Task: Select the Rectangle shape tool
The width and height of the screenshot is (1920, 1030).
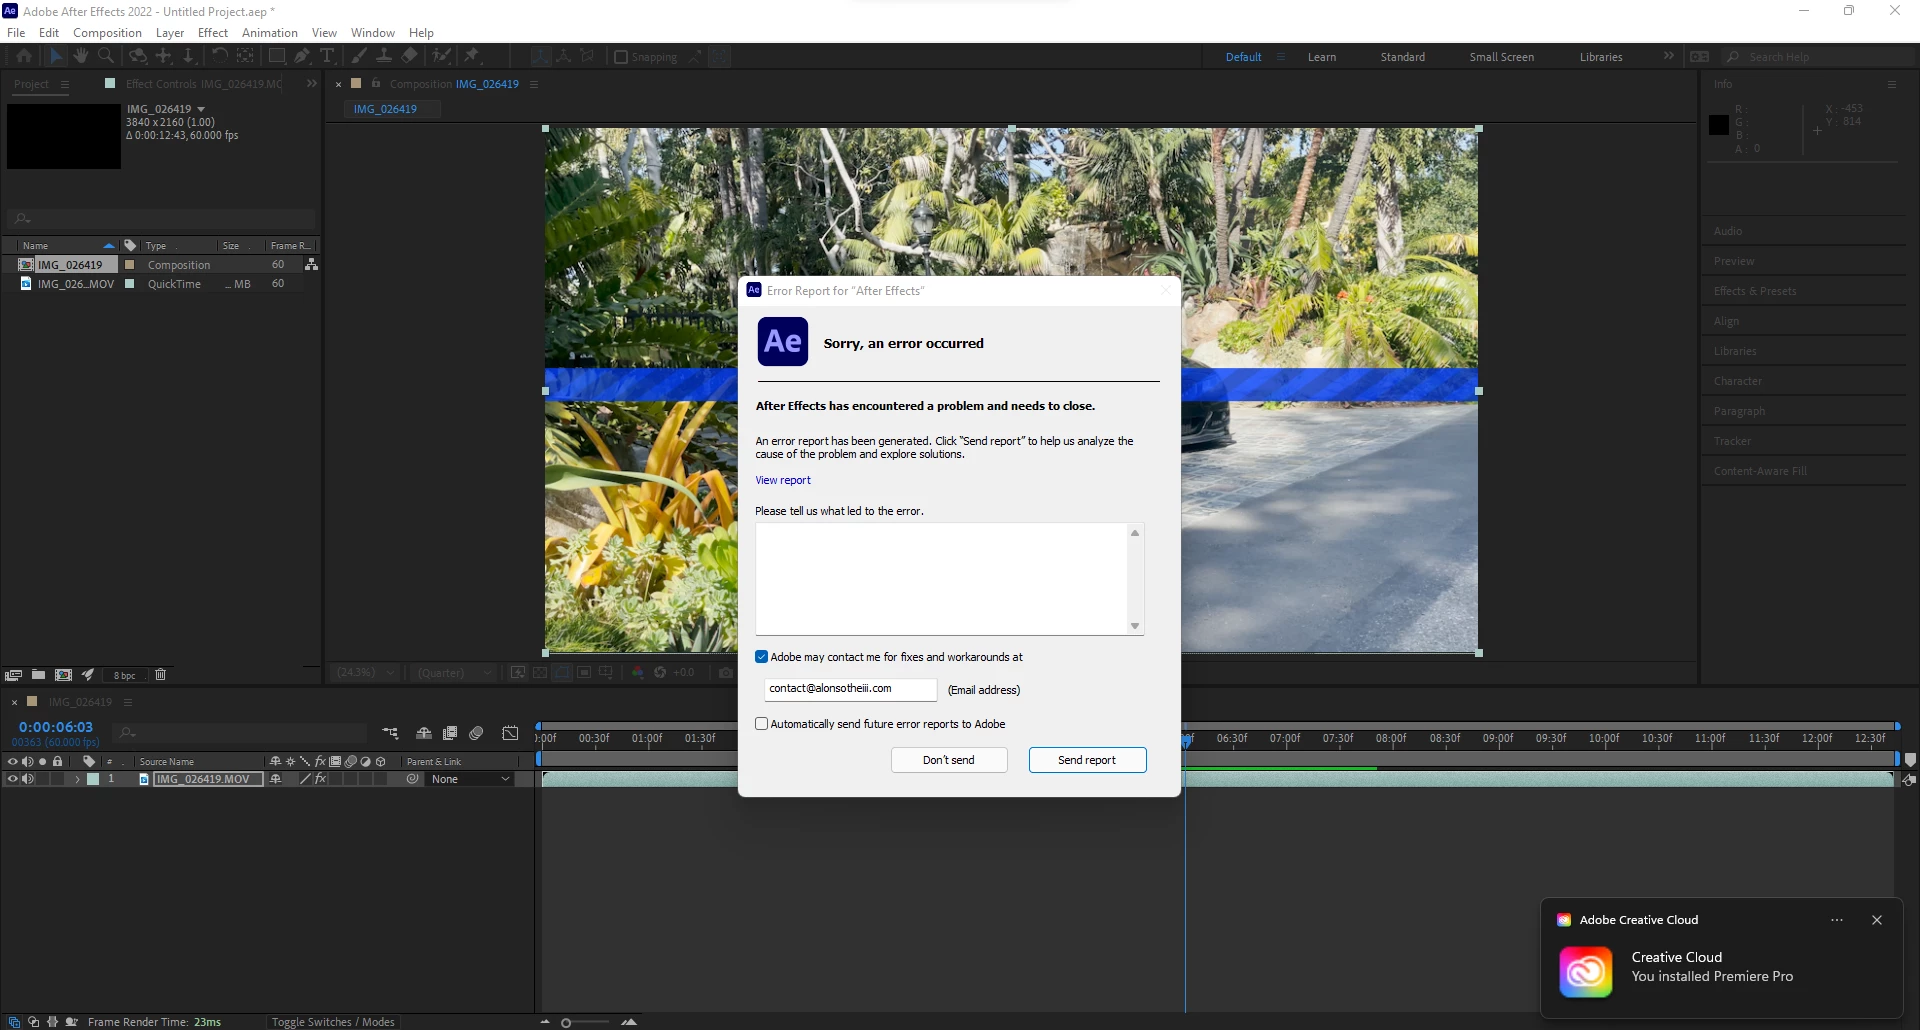Action: coord(277,57)
